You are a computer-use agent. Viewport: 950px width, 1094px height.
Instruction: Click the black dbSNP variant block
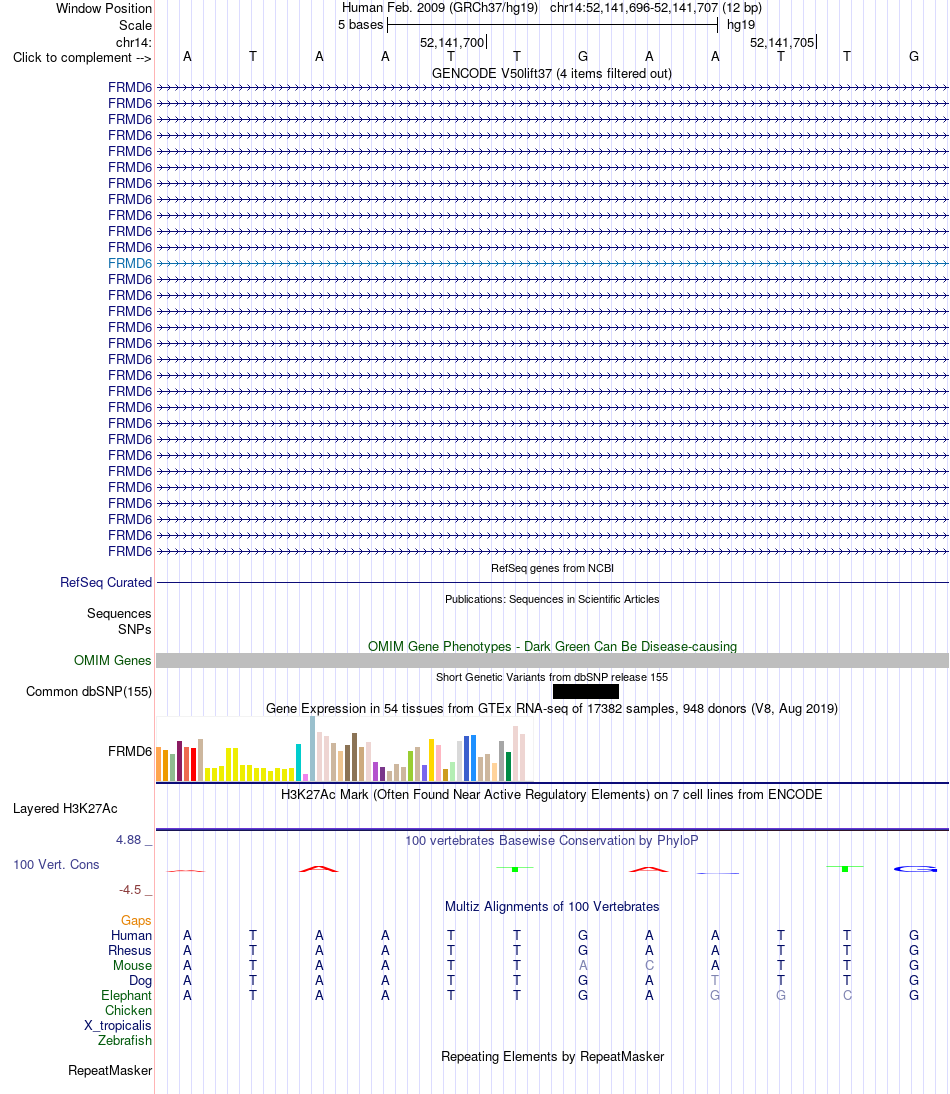(x=585, y=691)
